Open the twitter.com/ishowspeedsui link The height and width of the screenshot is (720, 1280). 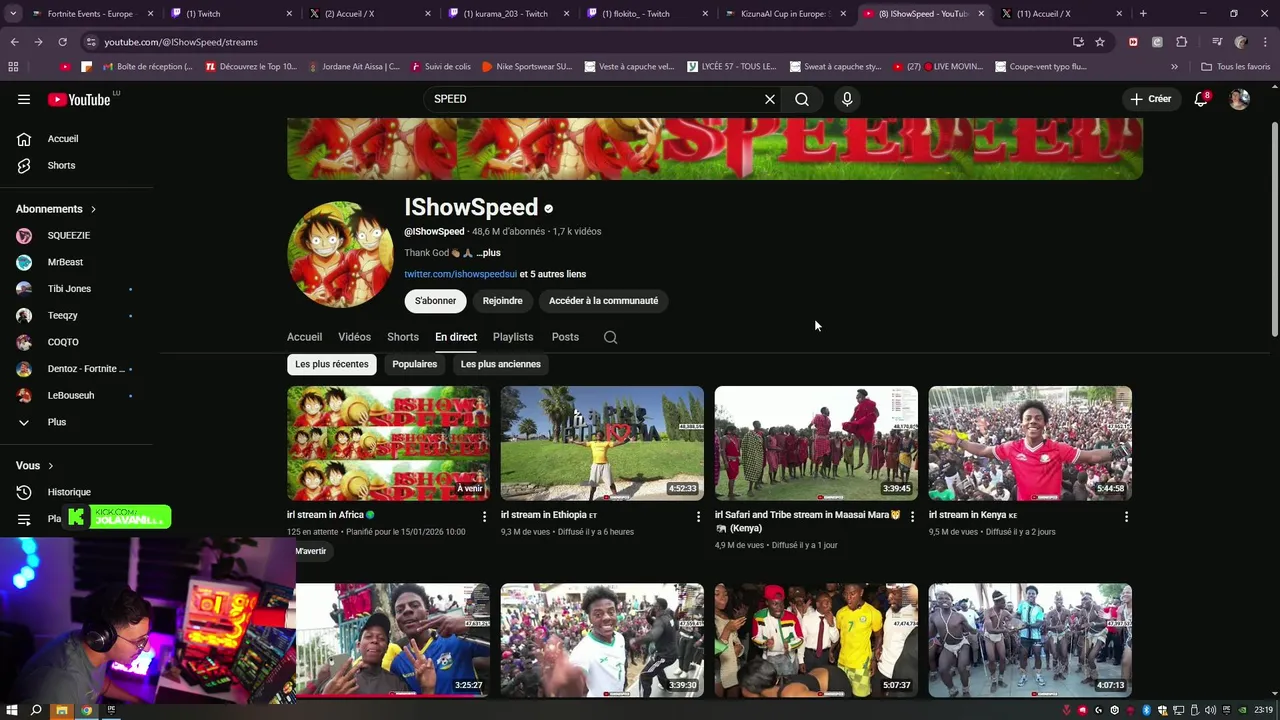pos(461,274)
